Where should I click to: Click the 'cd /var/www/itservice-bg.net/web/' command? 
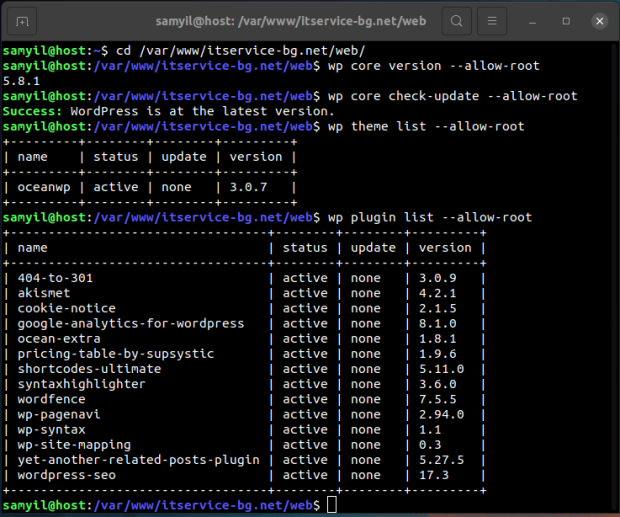pyautogui.click(x=241, y=51)
